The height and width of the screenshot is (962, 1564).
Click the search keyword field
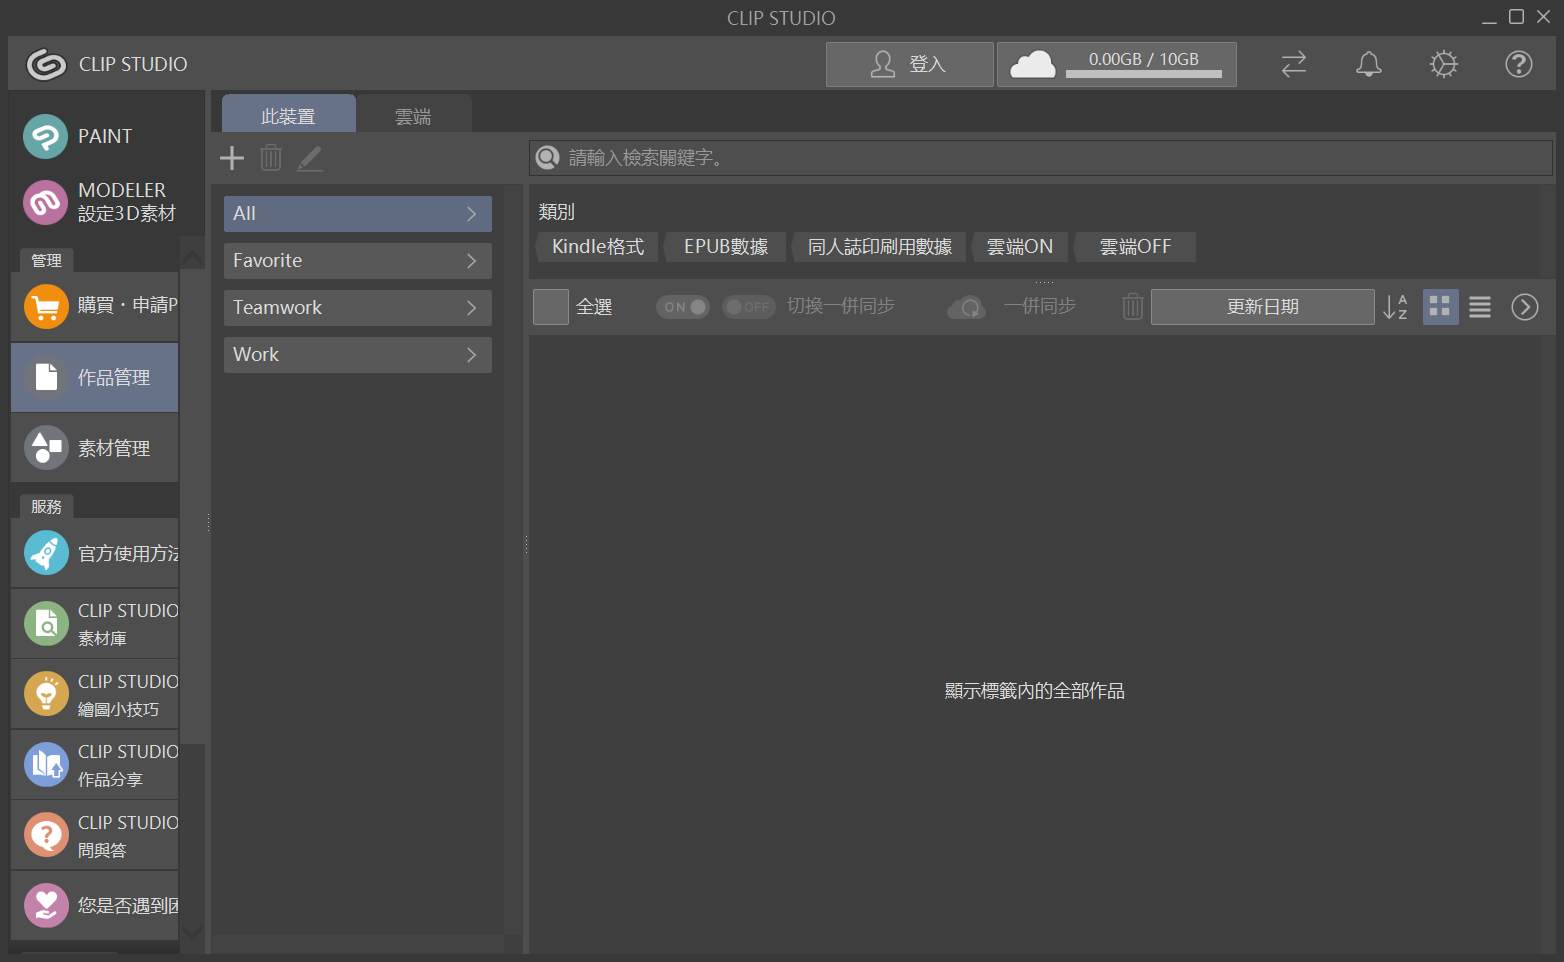(x=1041, y=158)
